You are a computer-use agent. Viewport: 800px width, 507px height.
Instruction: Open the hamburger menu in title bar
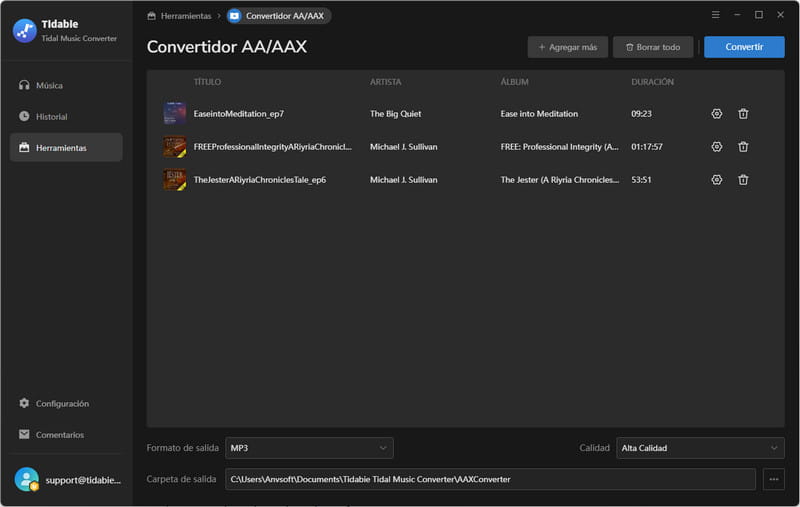click(x=715, y=15)
